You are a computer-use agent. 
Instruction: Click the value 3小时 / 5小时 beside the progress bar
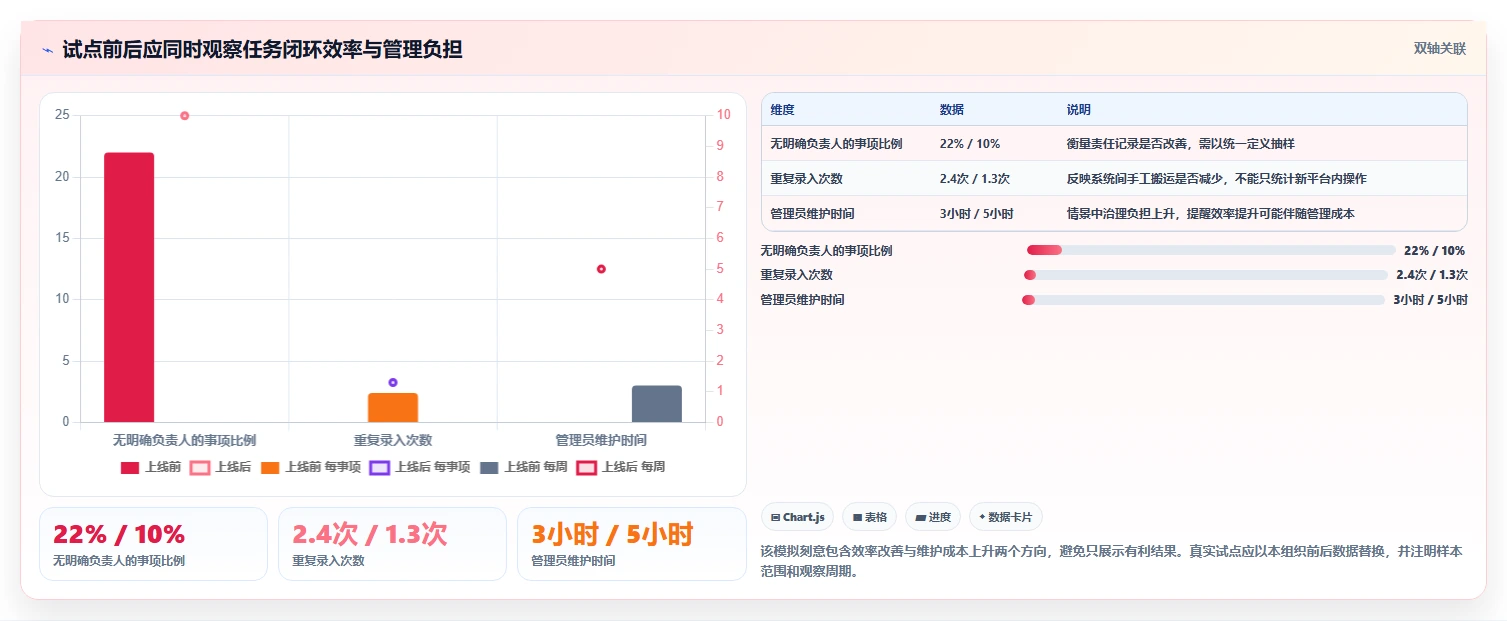[x=1430, y=300]
